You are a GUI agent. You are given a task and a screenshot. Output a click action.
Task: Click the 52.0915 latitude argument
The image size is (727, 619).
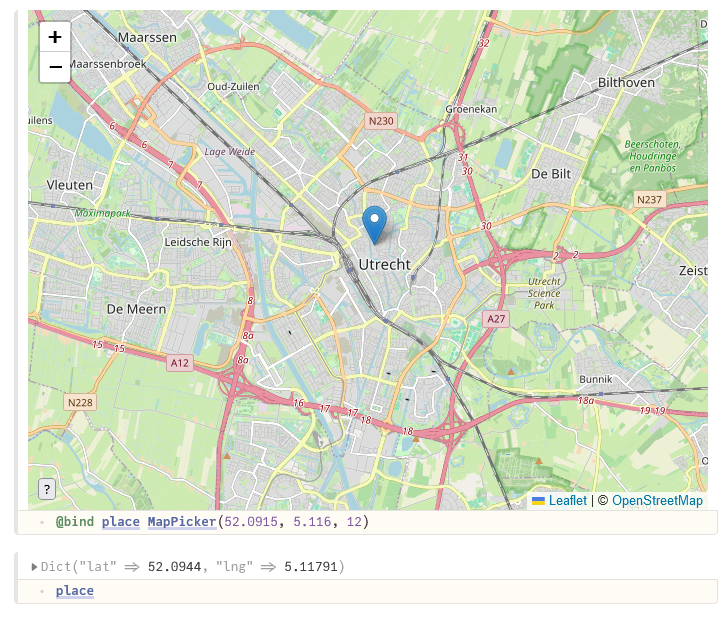tap(251, 522)
